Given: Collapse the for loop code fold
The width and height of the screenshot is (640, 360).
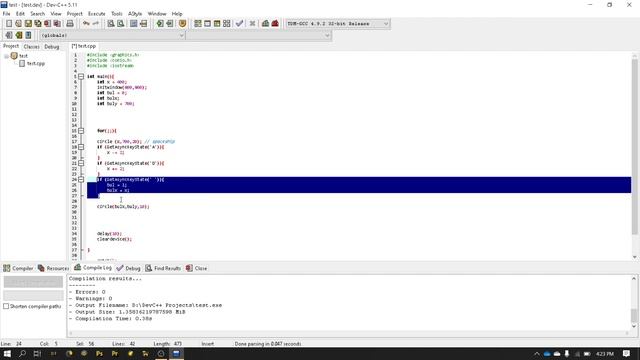Looking at the screenshot, I should click(x=81, y=131).
